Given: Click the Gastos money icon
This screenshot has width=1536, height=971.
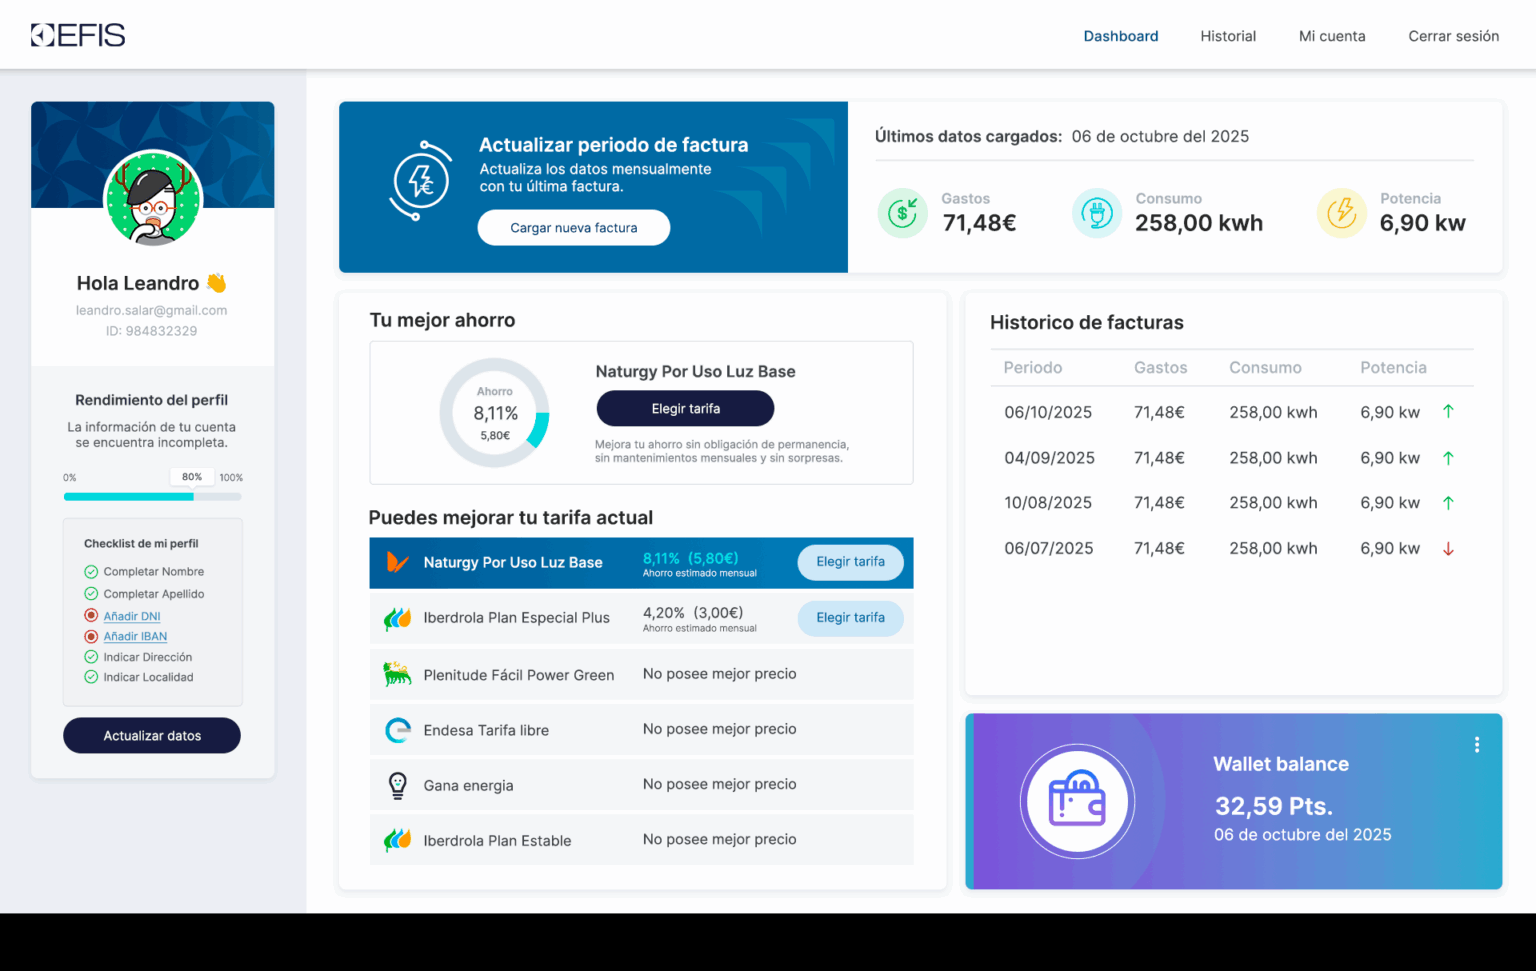Looking at the screenshot, I should (x=902, y=213).
